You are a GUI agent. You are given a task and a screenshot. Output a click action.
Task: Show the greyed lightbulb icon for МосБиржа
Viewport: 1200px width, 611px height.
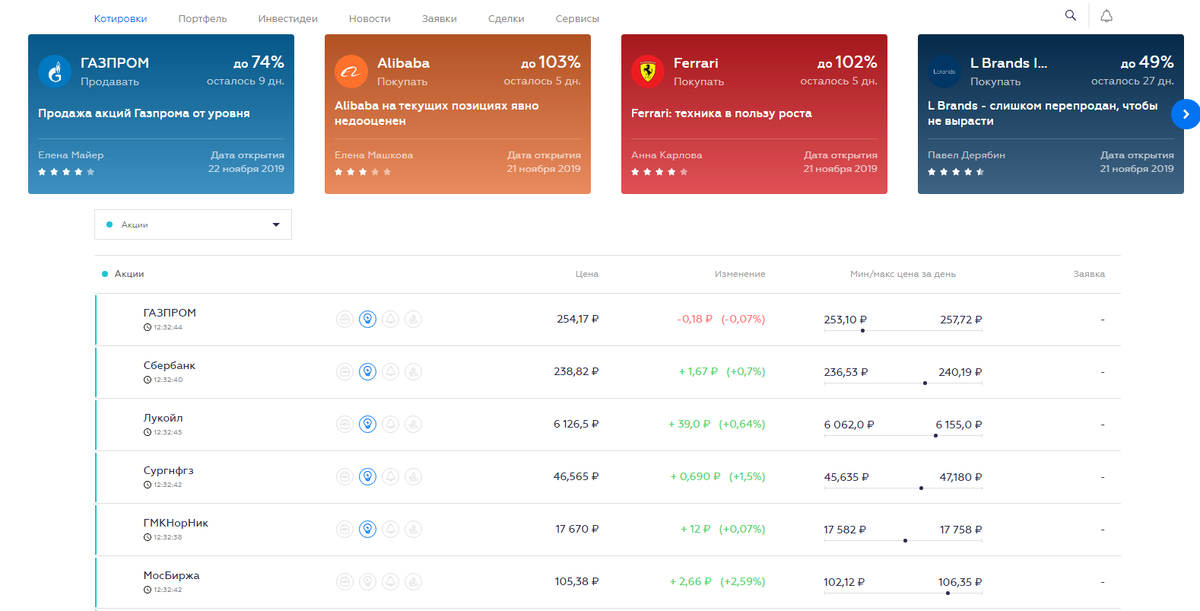click(x=367, y=581)
